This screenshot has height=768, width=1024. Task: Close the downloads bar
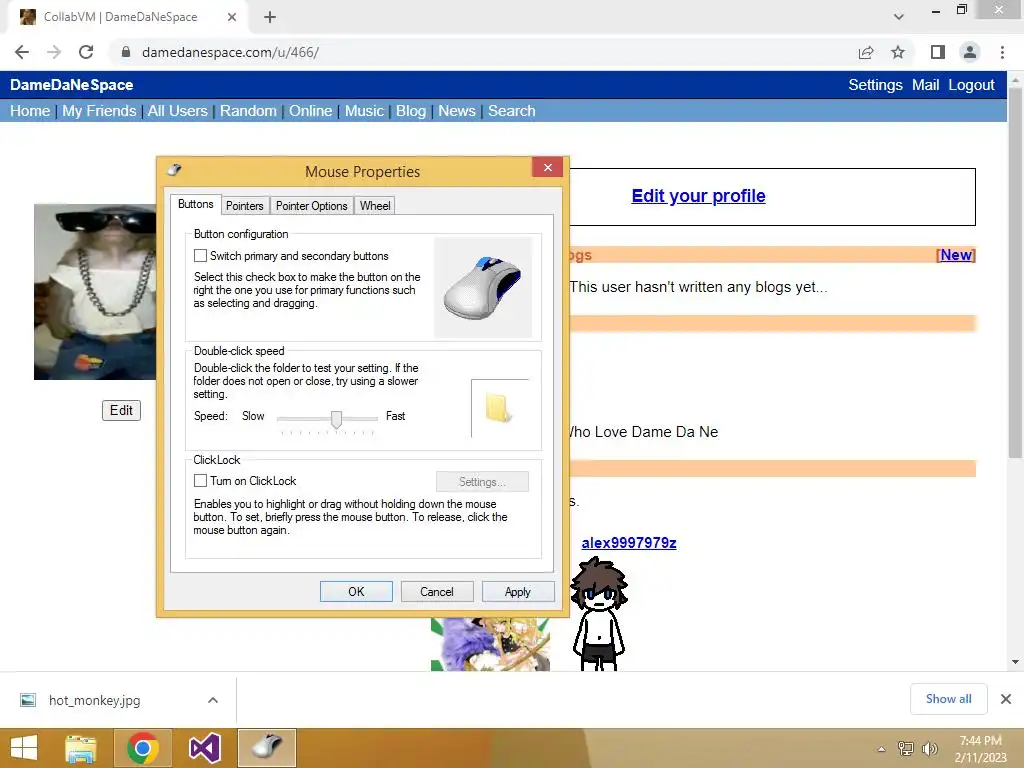[x=1006, y=699]
